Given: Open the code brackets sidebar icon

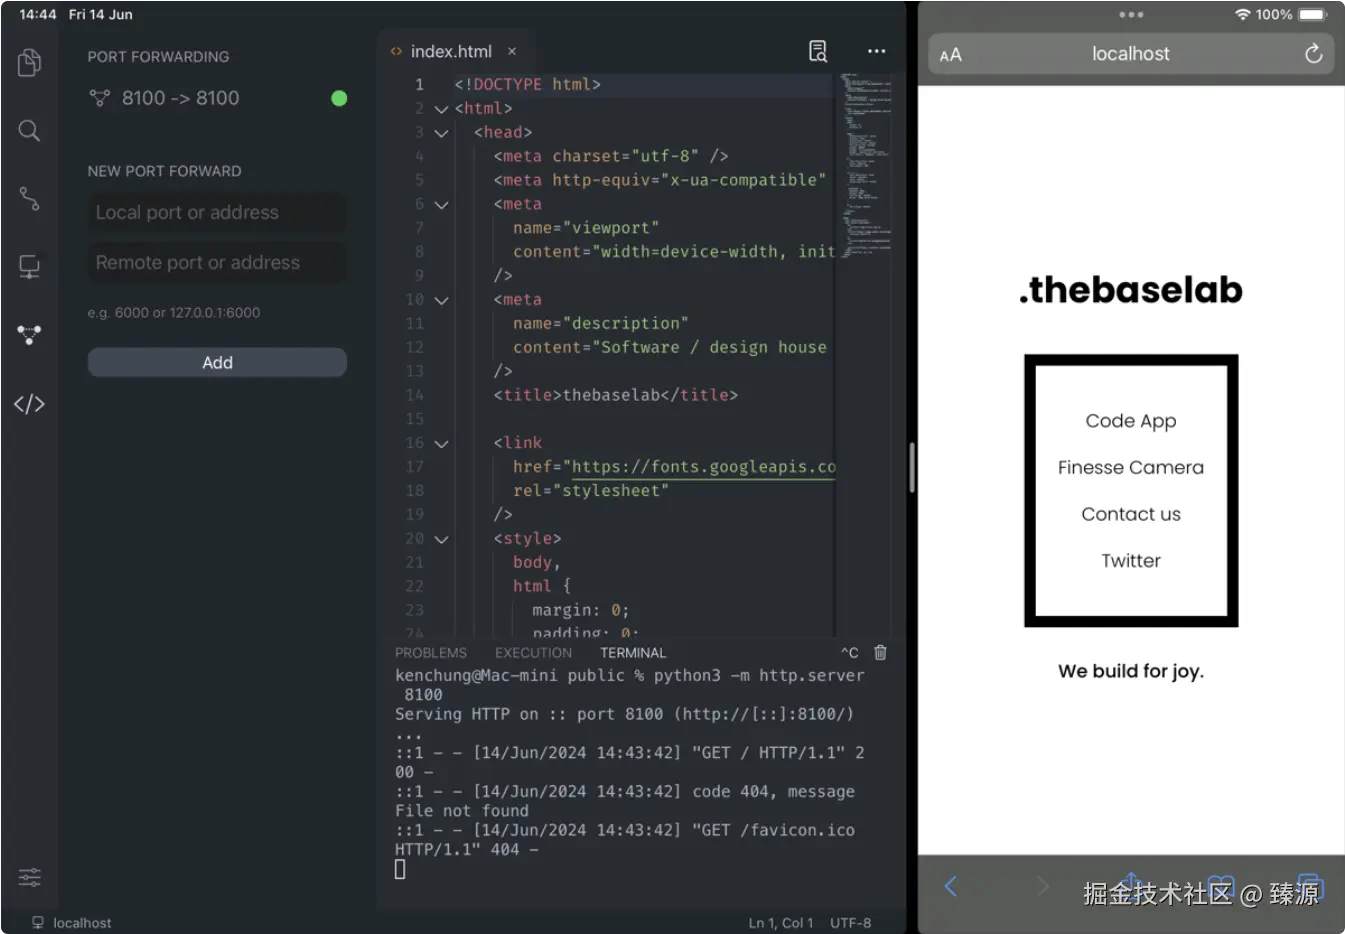Looking at the screenshot, I should [x=29, y=404].
